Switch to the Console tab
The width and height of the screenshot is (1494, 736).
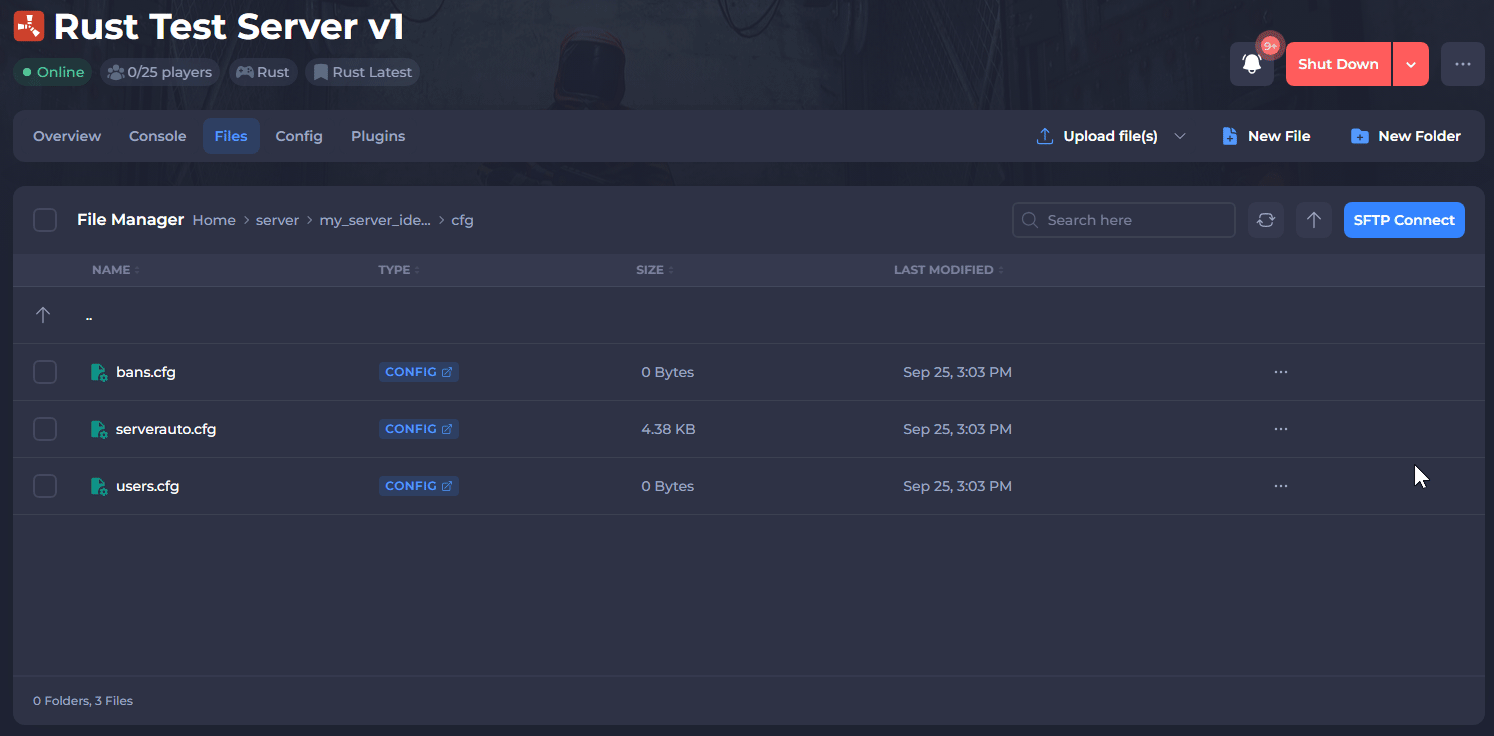157,136
